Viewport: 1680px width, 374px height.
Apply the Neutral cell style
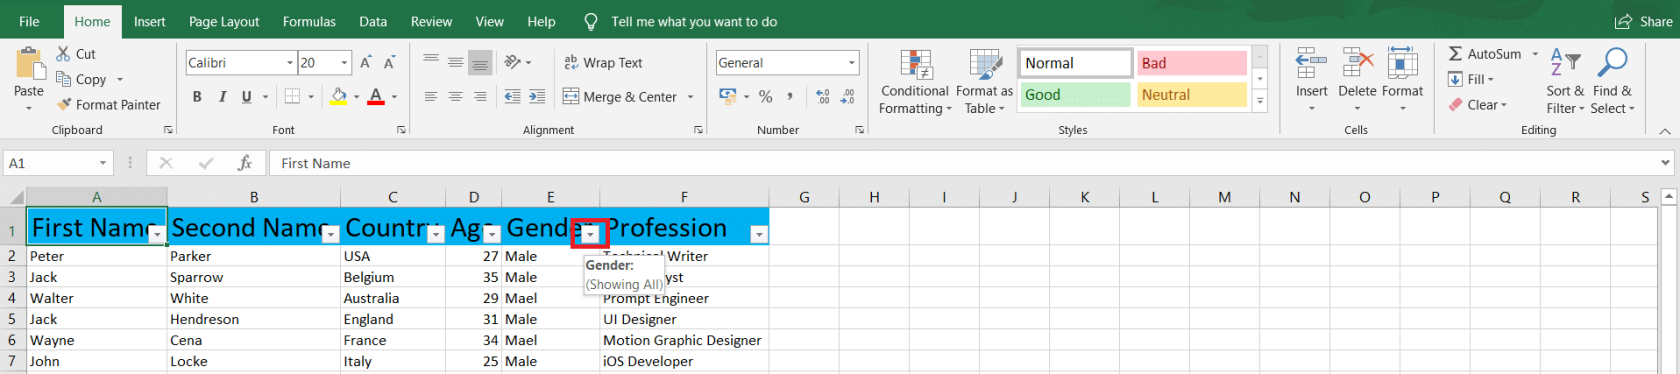[x=1192, y=95]
